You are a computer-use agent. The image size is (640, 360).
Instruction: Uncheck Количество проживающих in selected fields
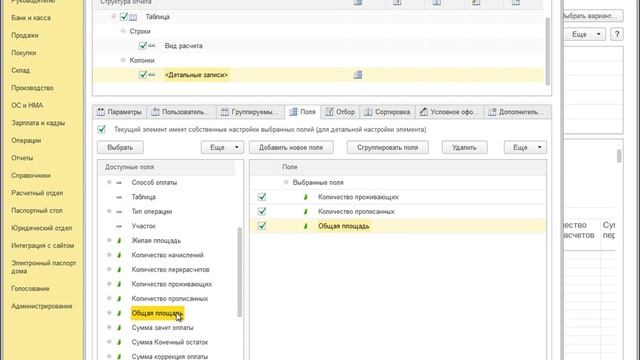pyautogui.click(x=262, y=197)
